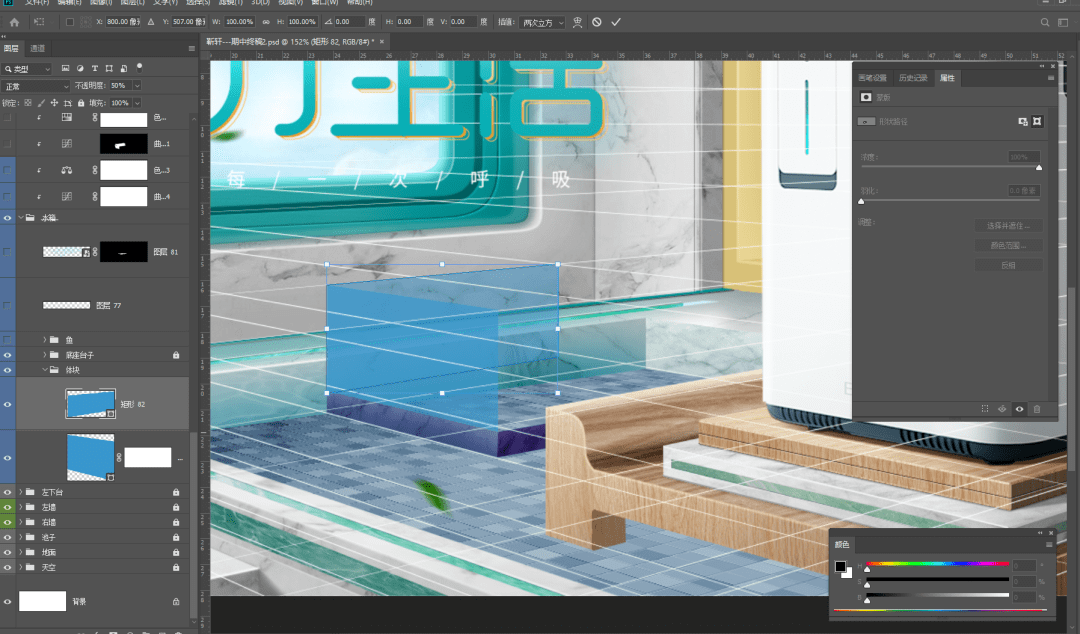Screen dimensions: 1080x634
Task: Commit the transform with the checkmark icon
Action: (616, 22)
